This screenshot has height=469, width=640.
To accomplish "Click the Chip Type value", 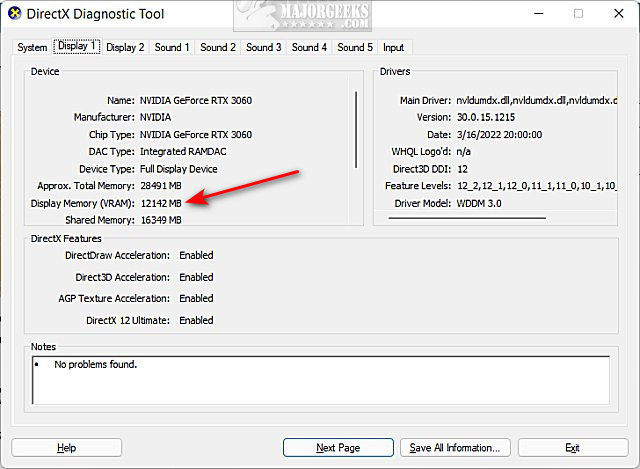I will click(196, 135).
